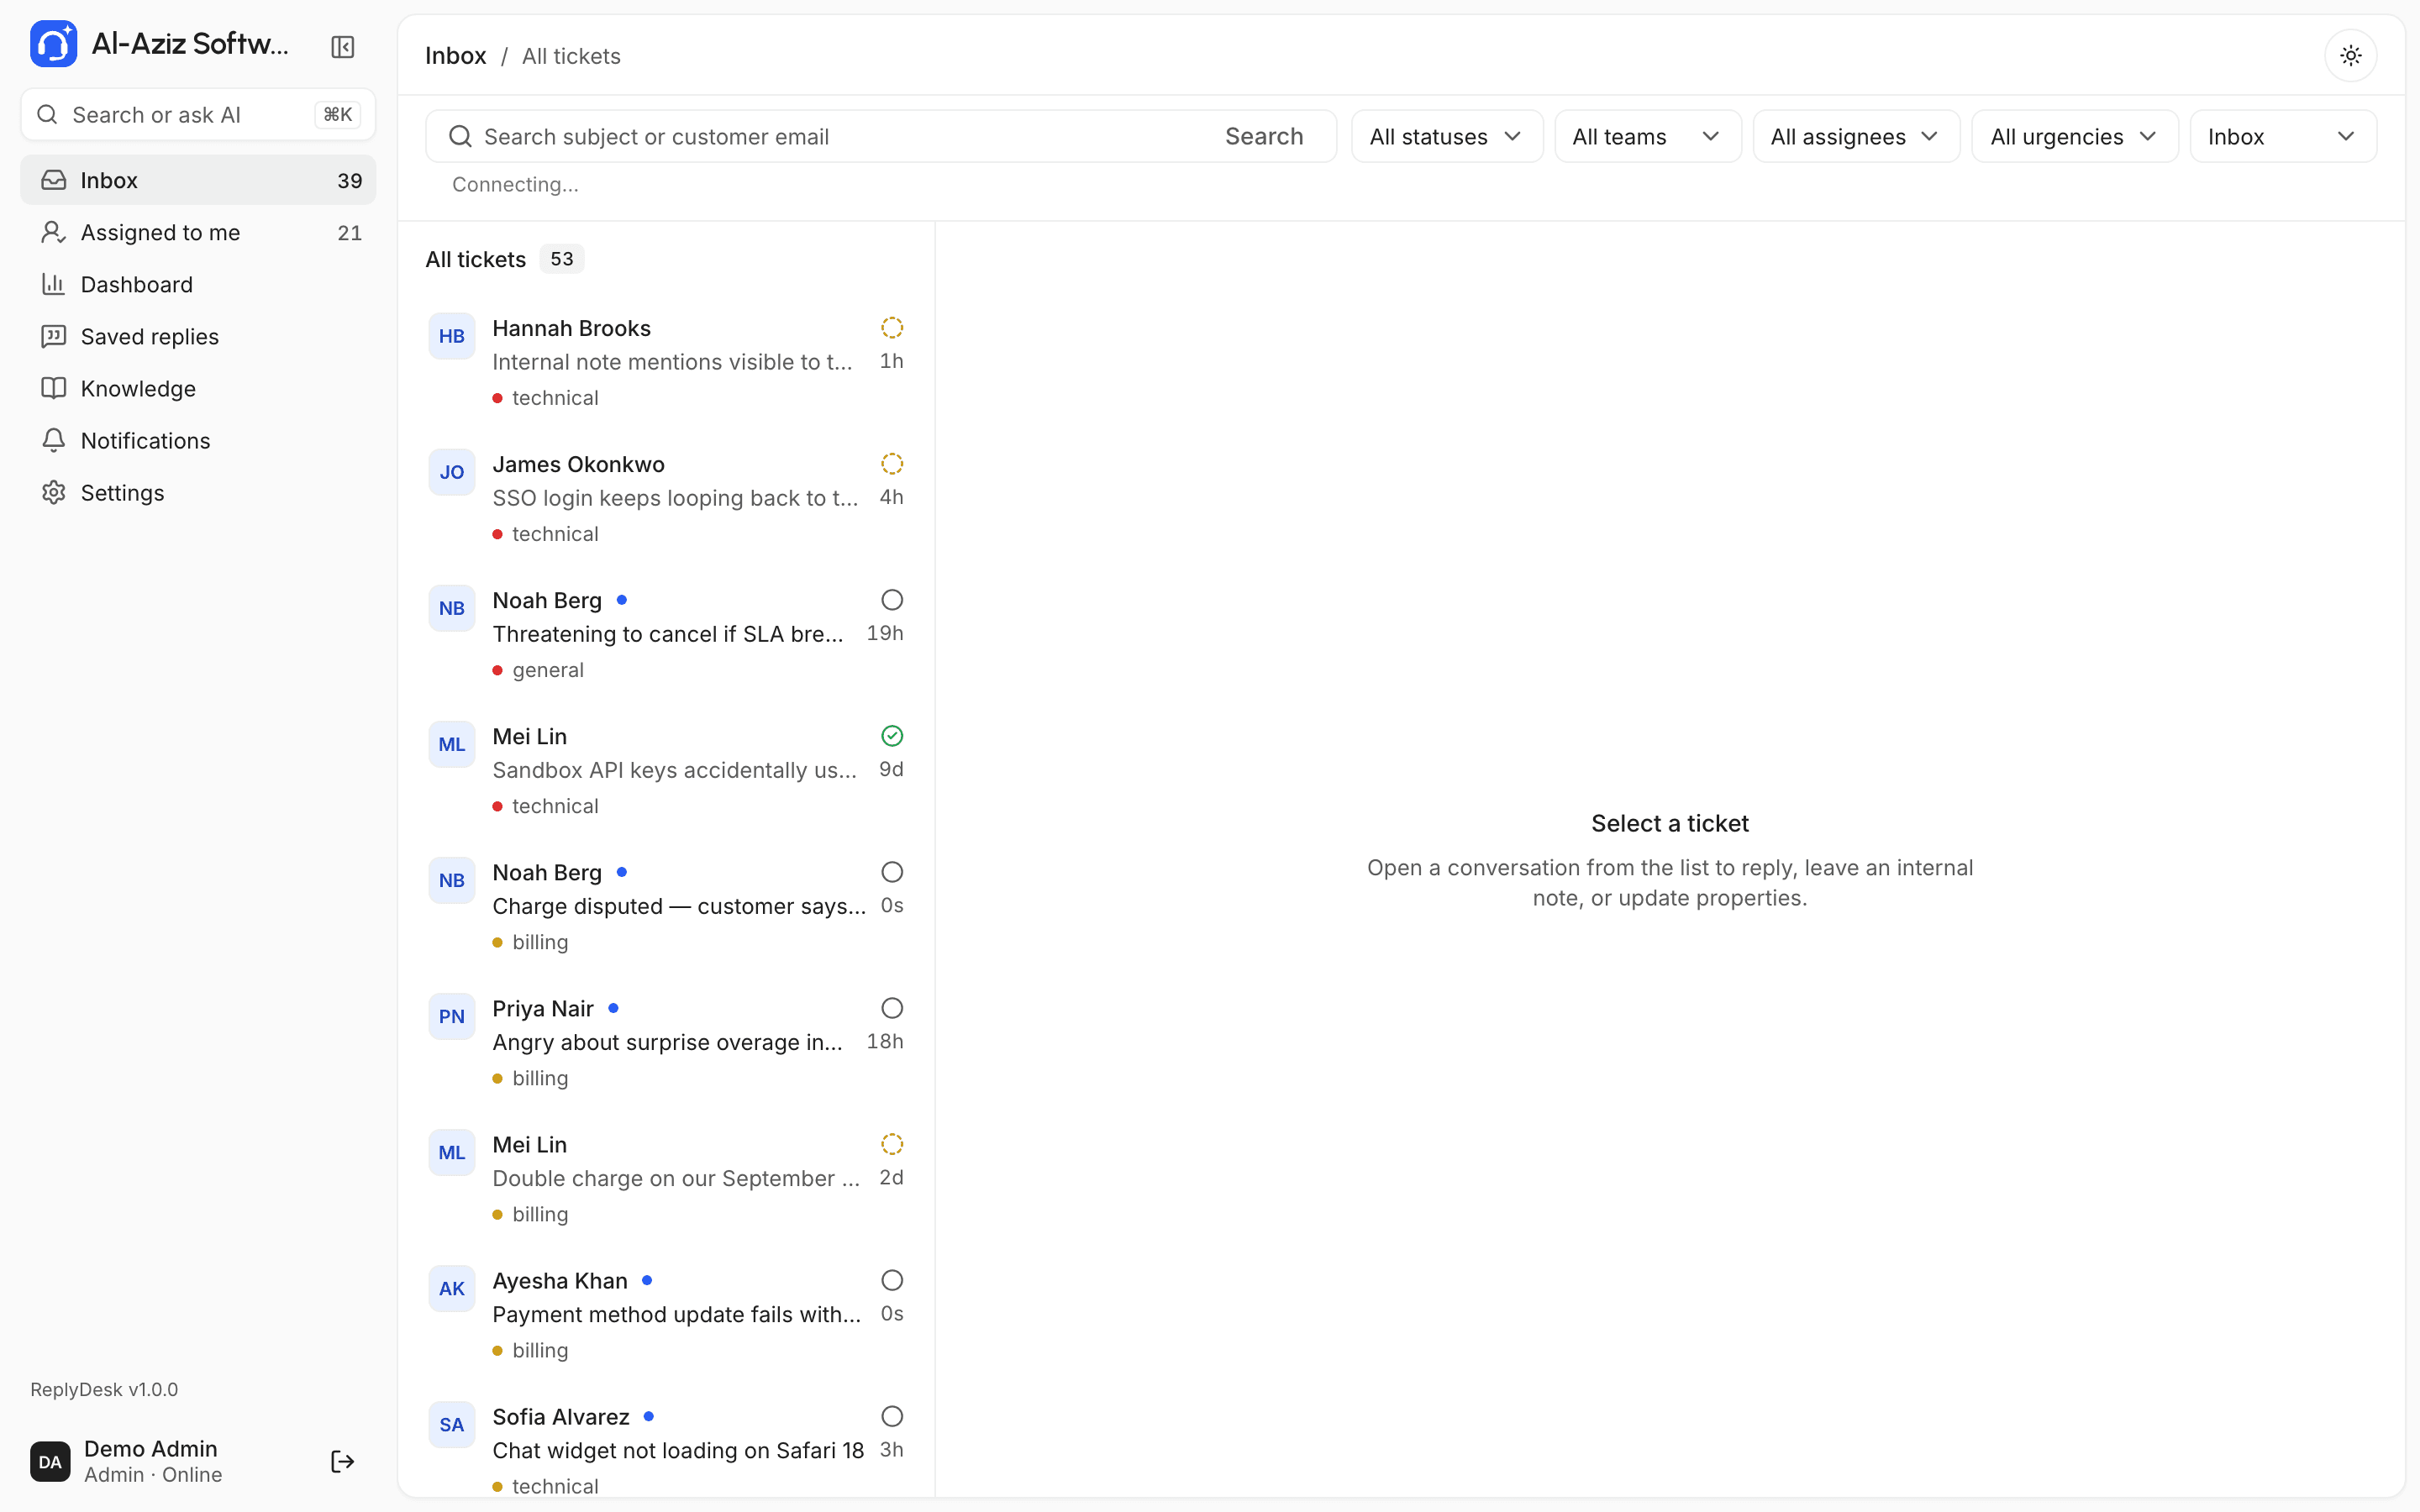Open Payment method update fails ticket
2420x1512 pixels.
tap(666, 1314)
